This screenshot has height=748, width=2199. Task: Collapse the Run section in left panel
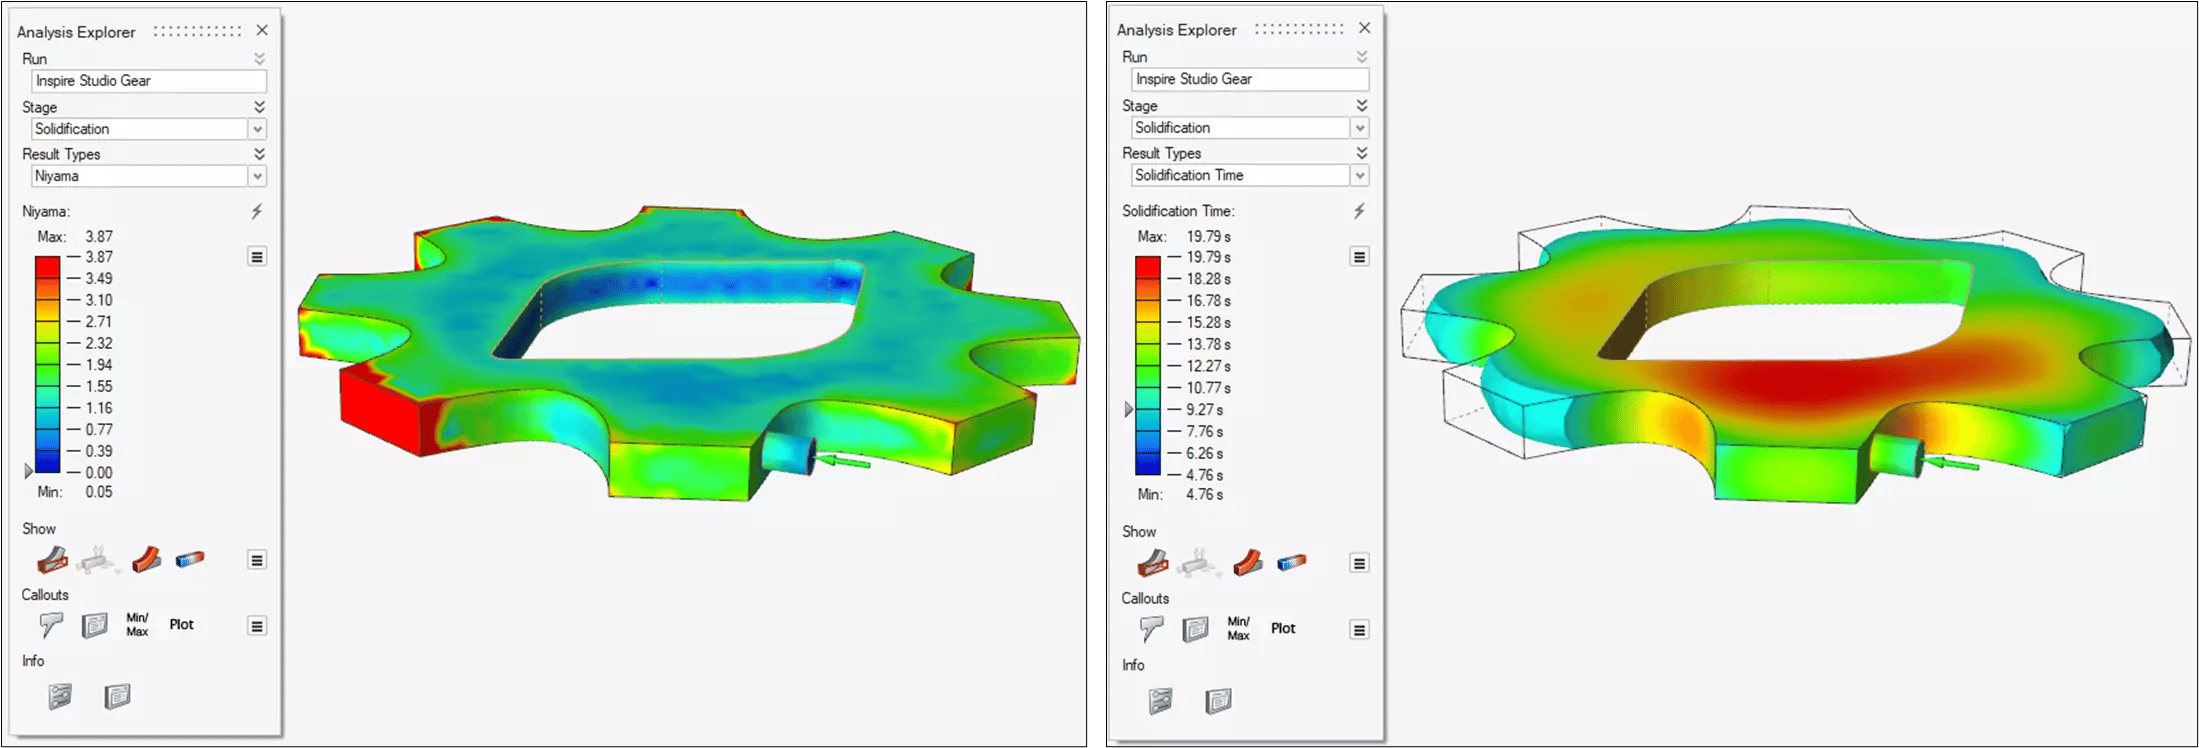coord(259,59)
